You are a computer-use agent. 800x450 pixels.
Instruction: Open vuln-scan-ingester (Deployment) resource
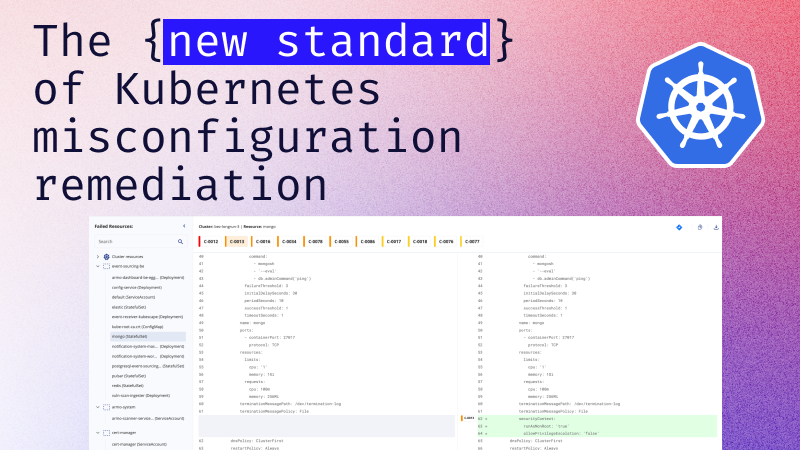pyautogui.click(x=141, y=395)
